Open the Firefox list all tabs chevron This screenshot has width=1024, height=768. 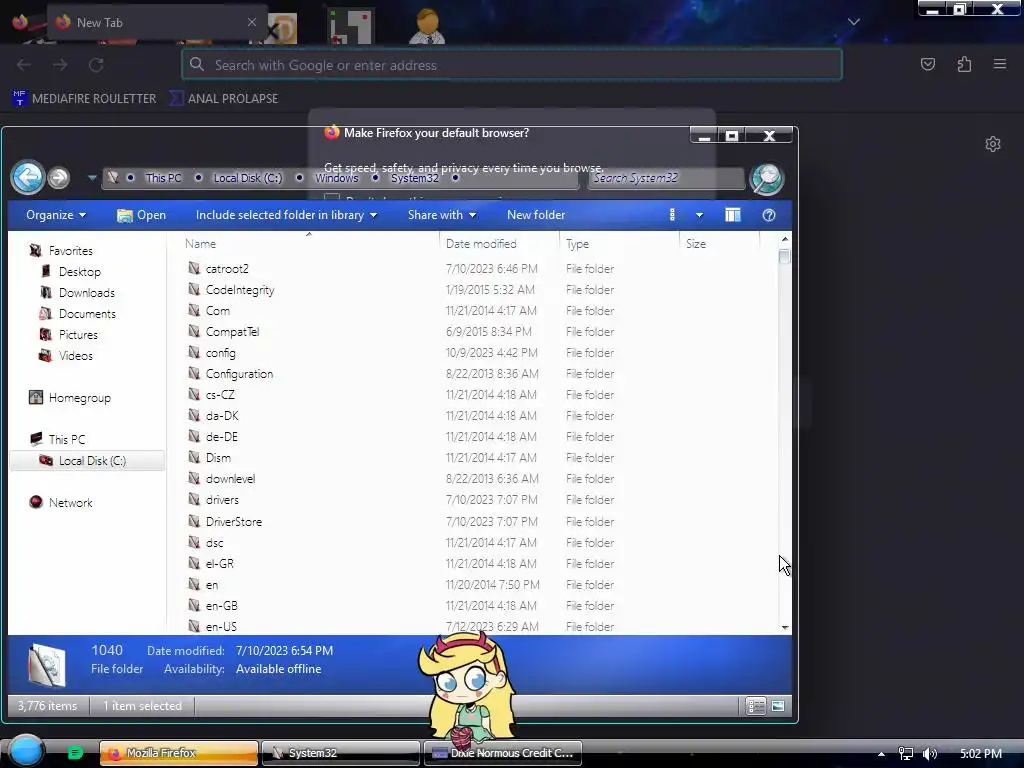click(x=854, y=22)
